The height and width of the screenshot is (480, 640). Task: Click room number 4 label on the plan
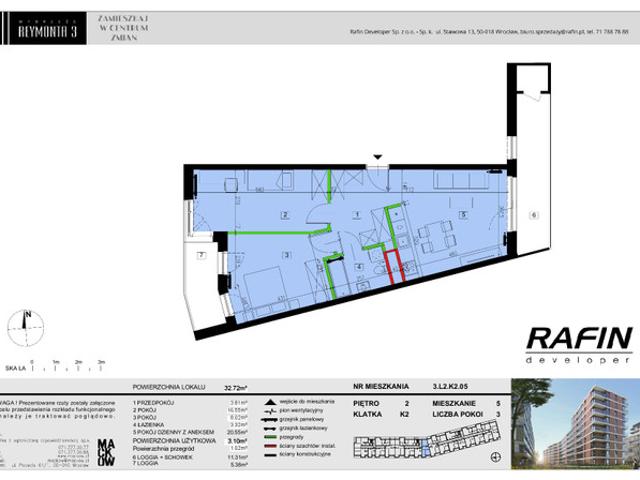pyautogui.click(x=359, y=267)
